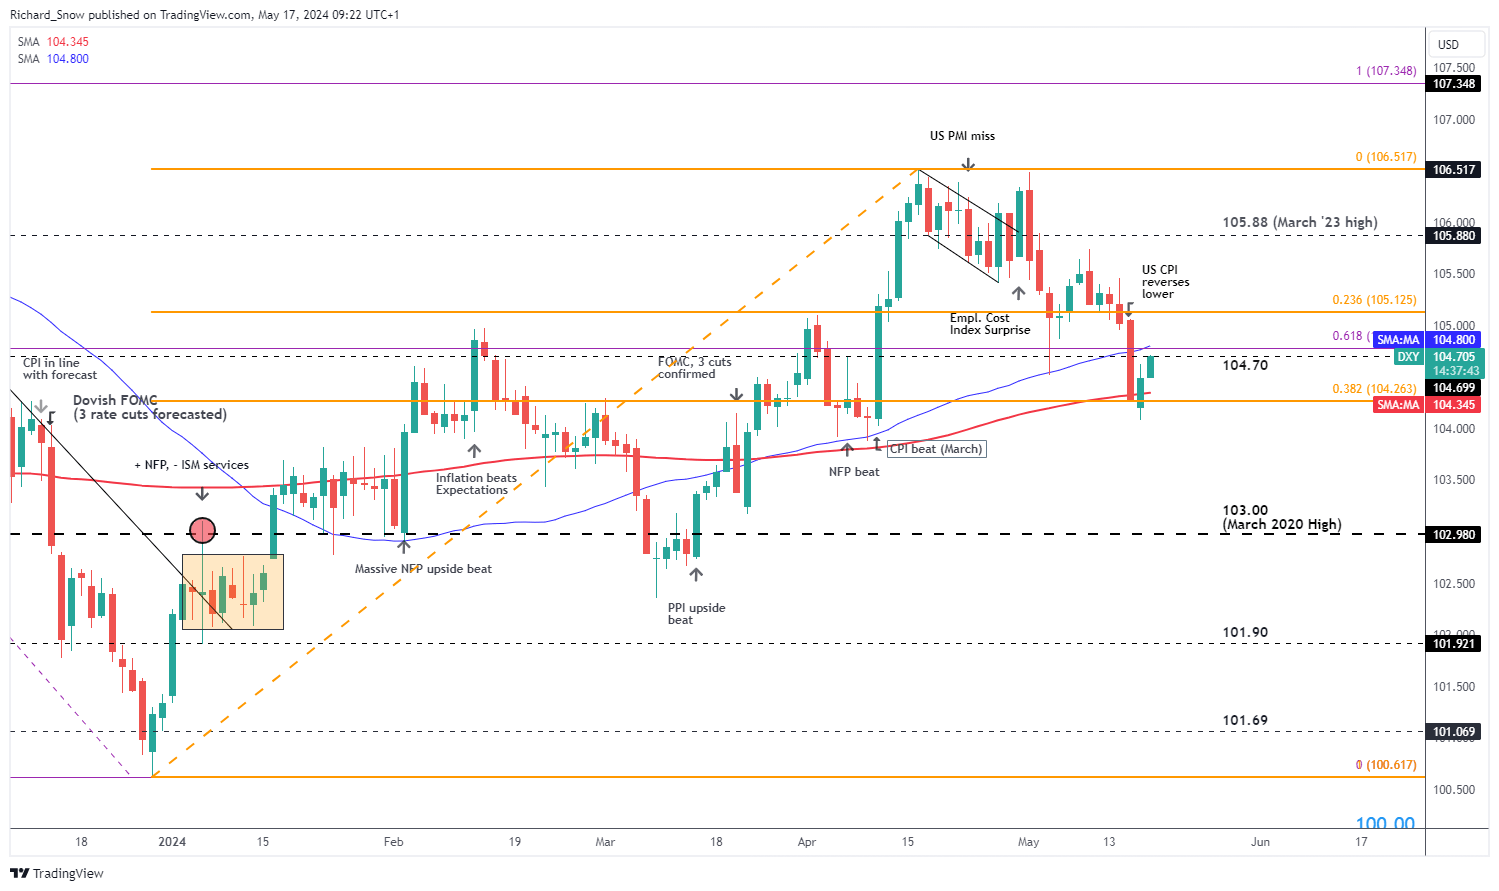Click the 19 date label on the time axis

click(514, 842)
